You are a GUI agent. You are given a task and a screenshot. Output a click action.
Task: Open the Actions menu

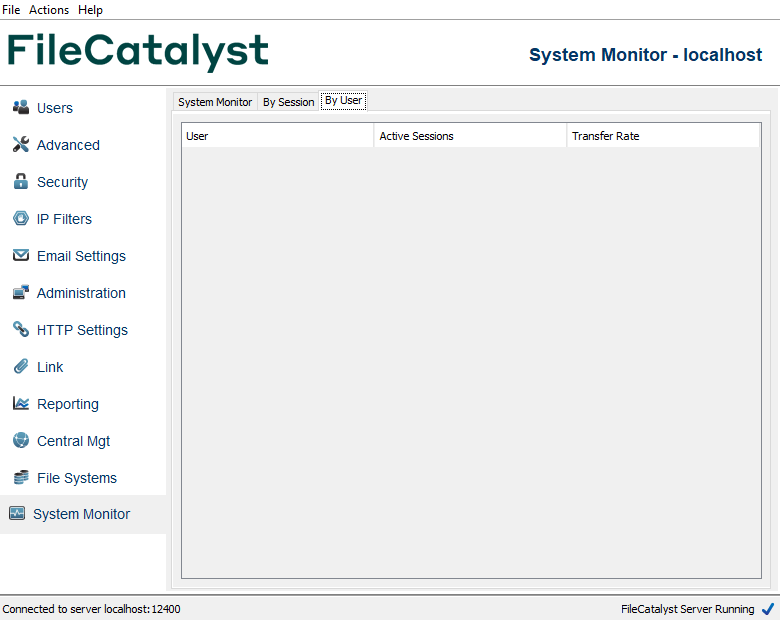(49, 9)
